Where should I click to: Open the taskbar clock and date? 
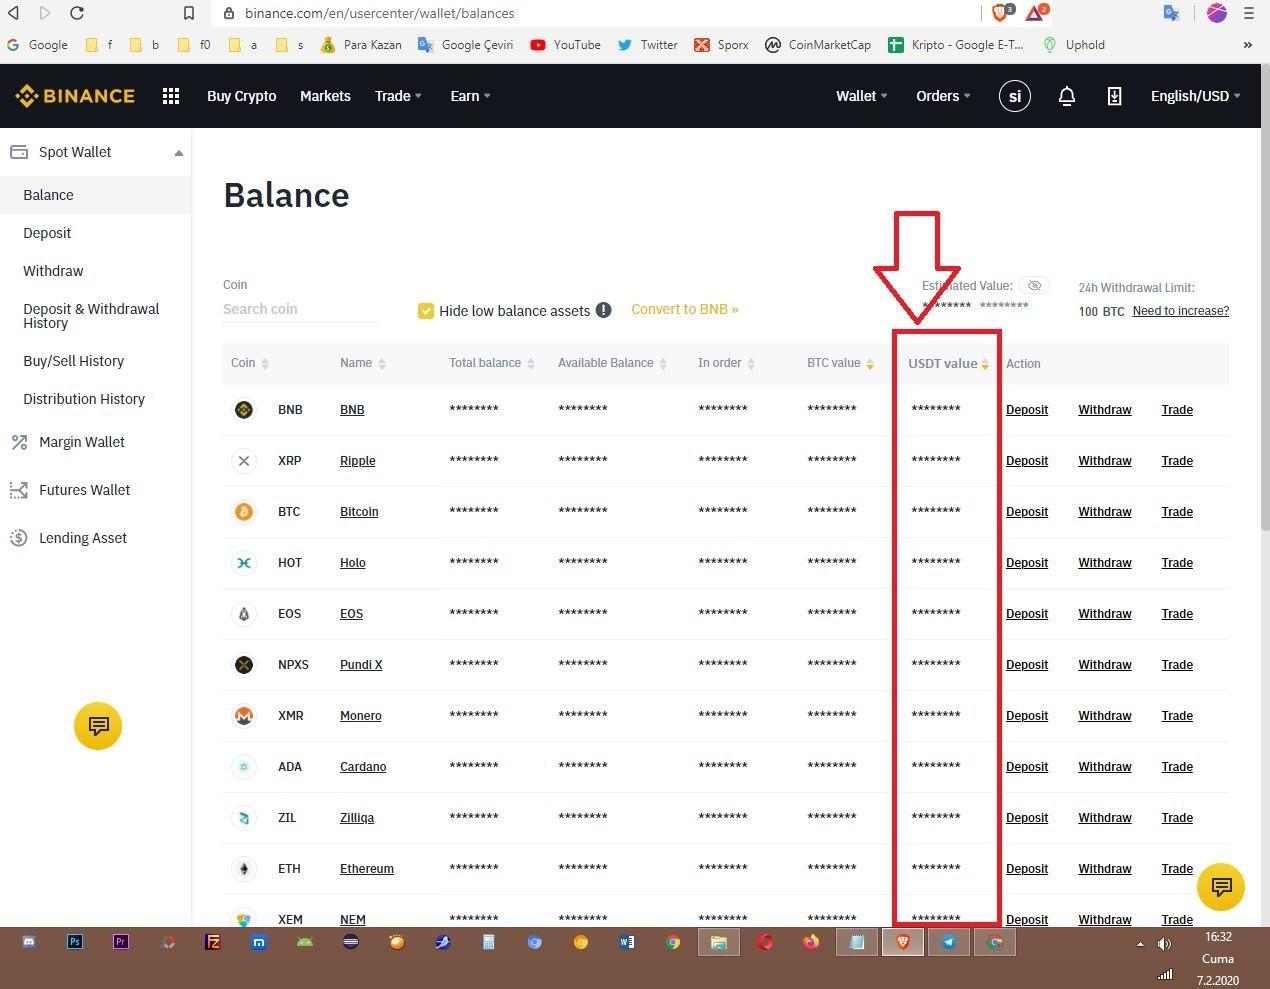[x=1218, y=958]
